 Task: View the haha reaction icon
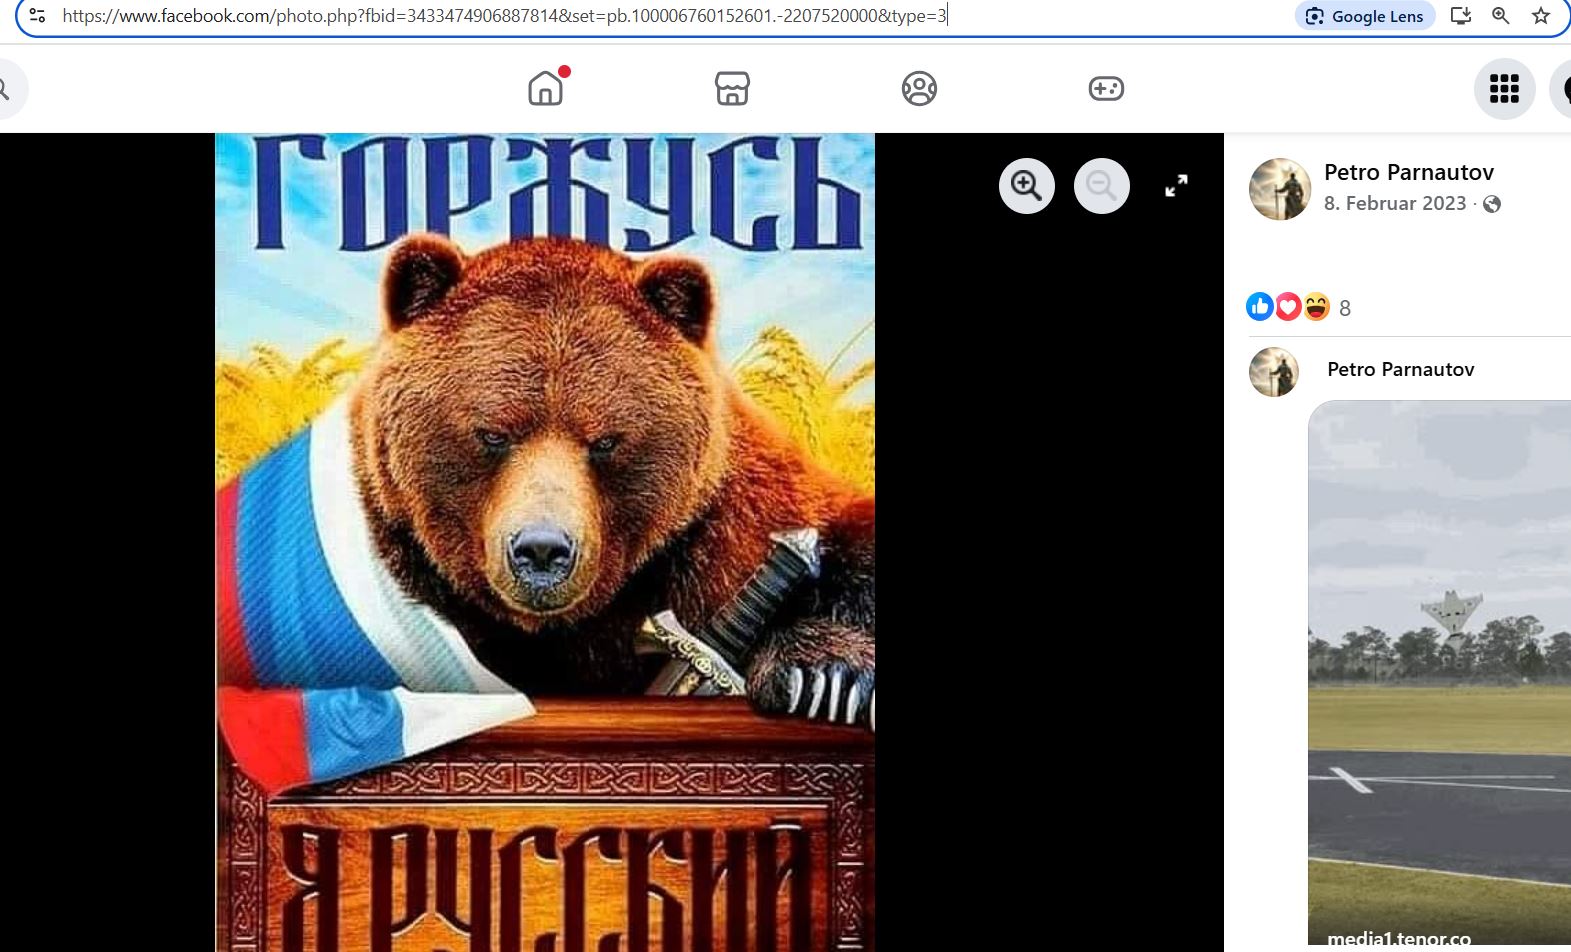(x=1316, y=306)
